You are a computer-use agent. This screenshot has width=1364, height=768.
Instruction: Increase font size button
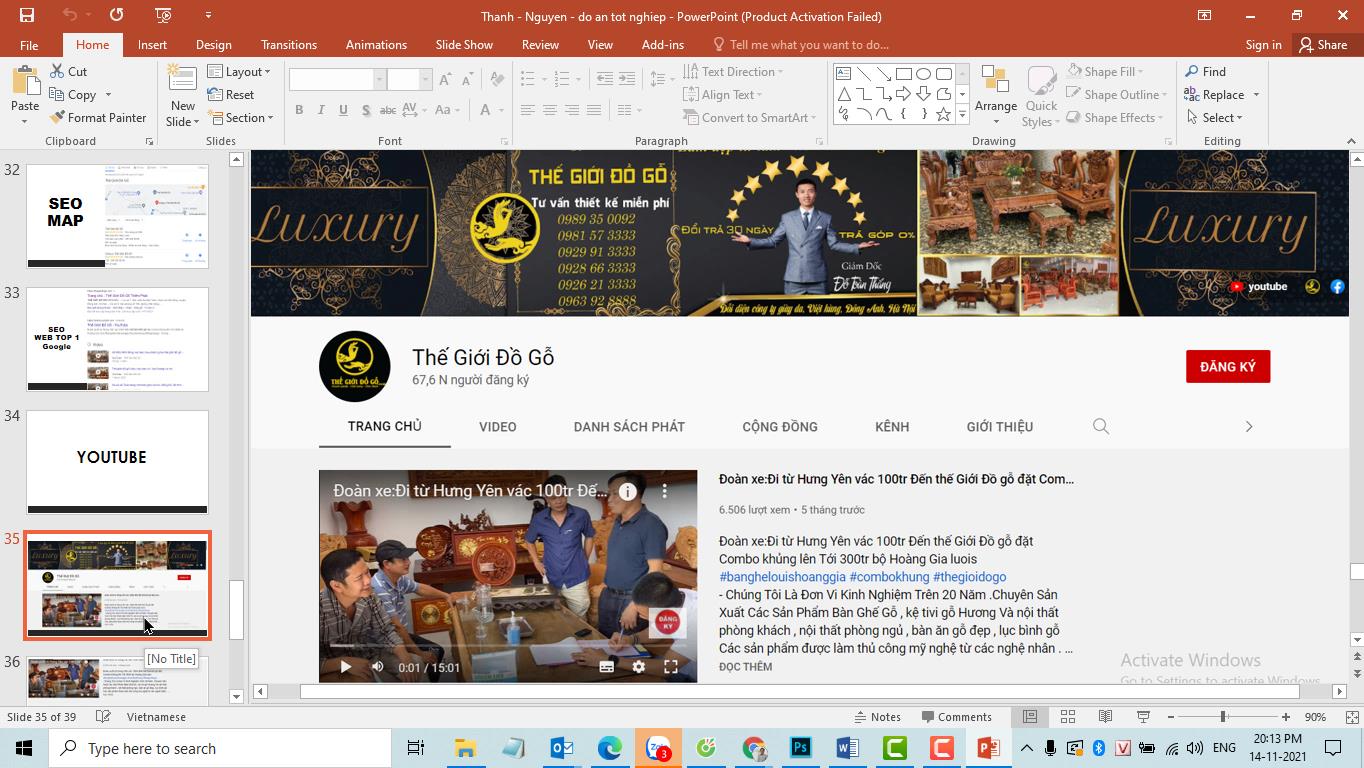click(x=445, y=79)
